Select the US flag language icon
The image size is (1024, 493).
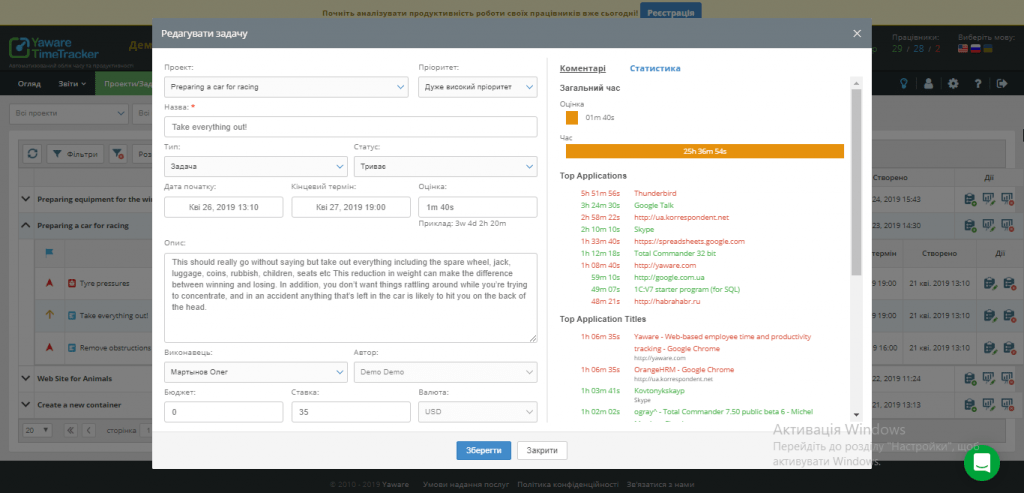[964, 48]
